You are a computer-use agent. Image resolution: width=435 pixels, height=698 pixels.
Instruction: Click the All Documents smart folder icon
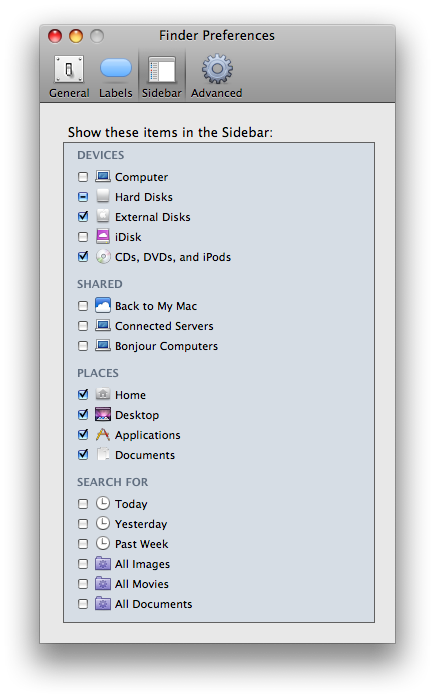(x=103, y=604)
